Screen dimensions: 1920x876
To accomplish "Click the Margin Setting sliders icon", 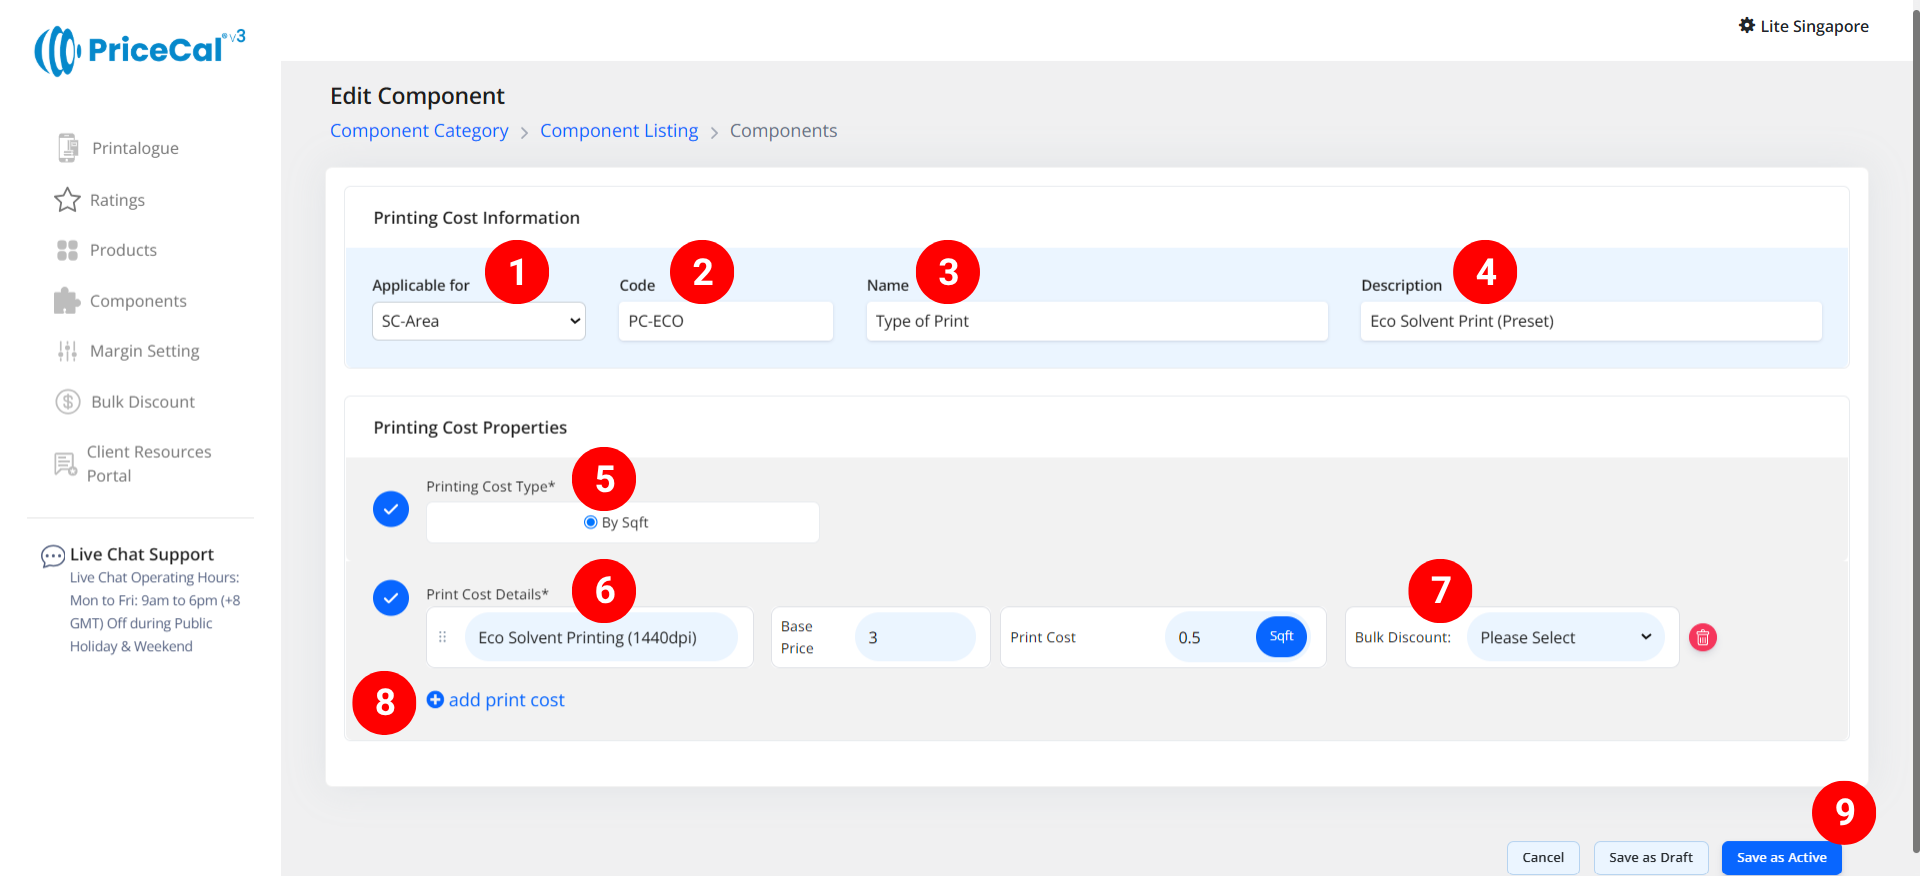I will [67, 351].
